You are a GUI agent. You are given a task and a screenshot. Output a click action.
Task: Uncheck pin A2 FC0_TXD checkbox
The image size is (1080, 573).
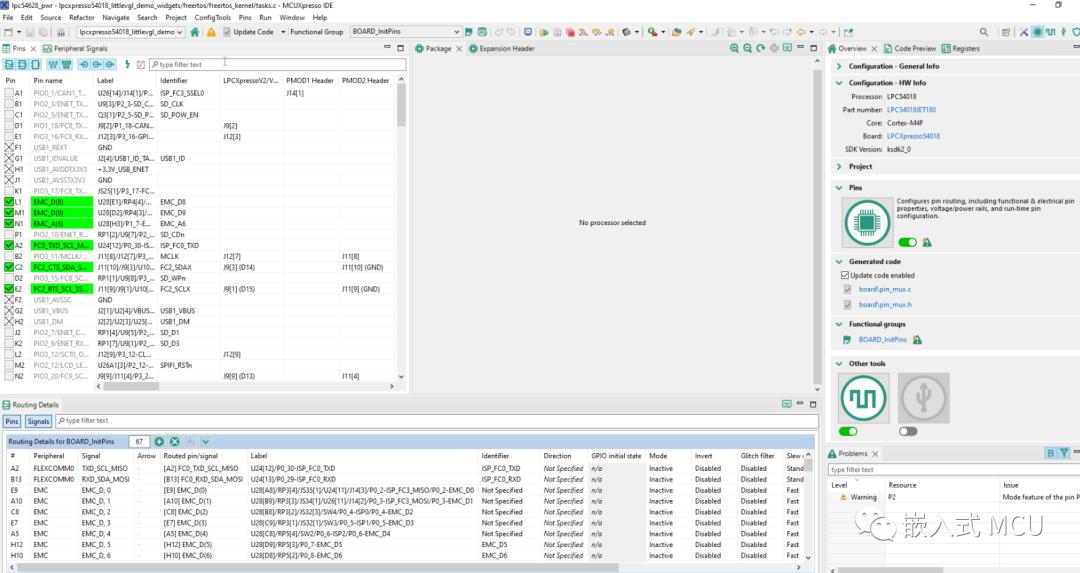coord(9,245)
